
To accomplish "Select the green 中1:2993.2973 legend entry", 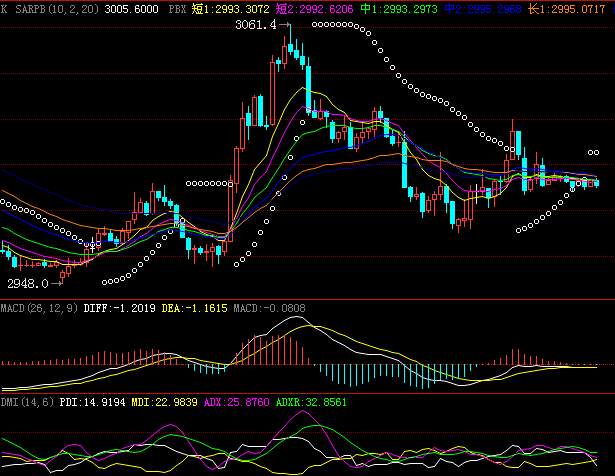I will [399, 9].
